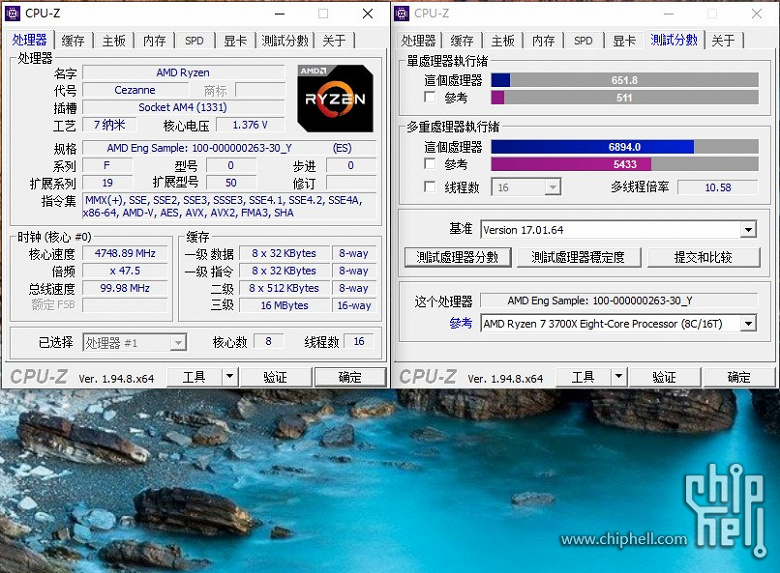Toggle the 线程数 thread count checkbox

[x=430, y=187]
